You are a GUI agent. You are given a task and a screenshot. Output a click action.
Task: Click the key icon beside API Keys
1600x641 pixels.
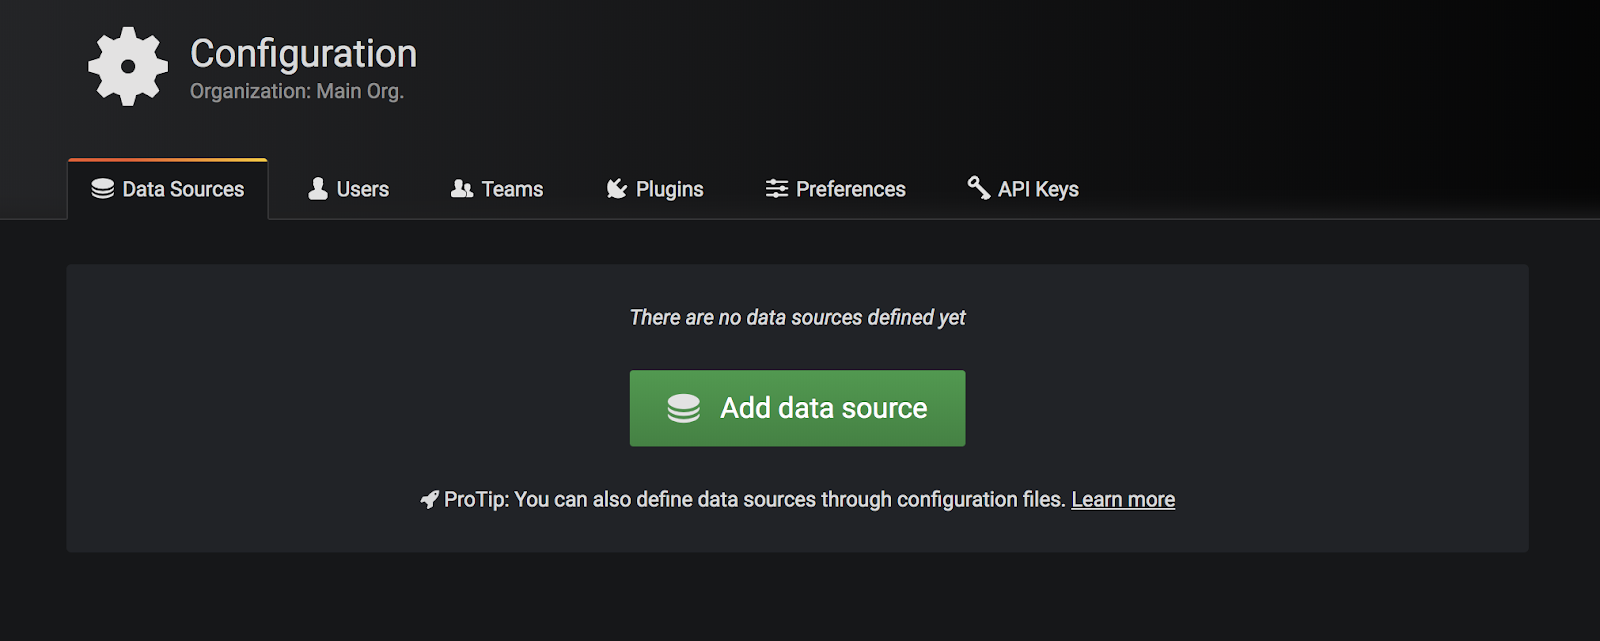tap(978, 187)
